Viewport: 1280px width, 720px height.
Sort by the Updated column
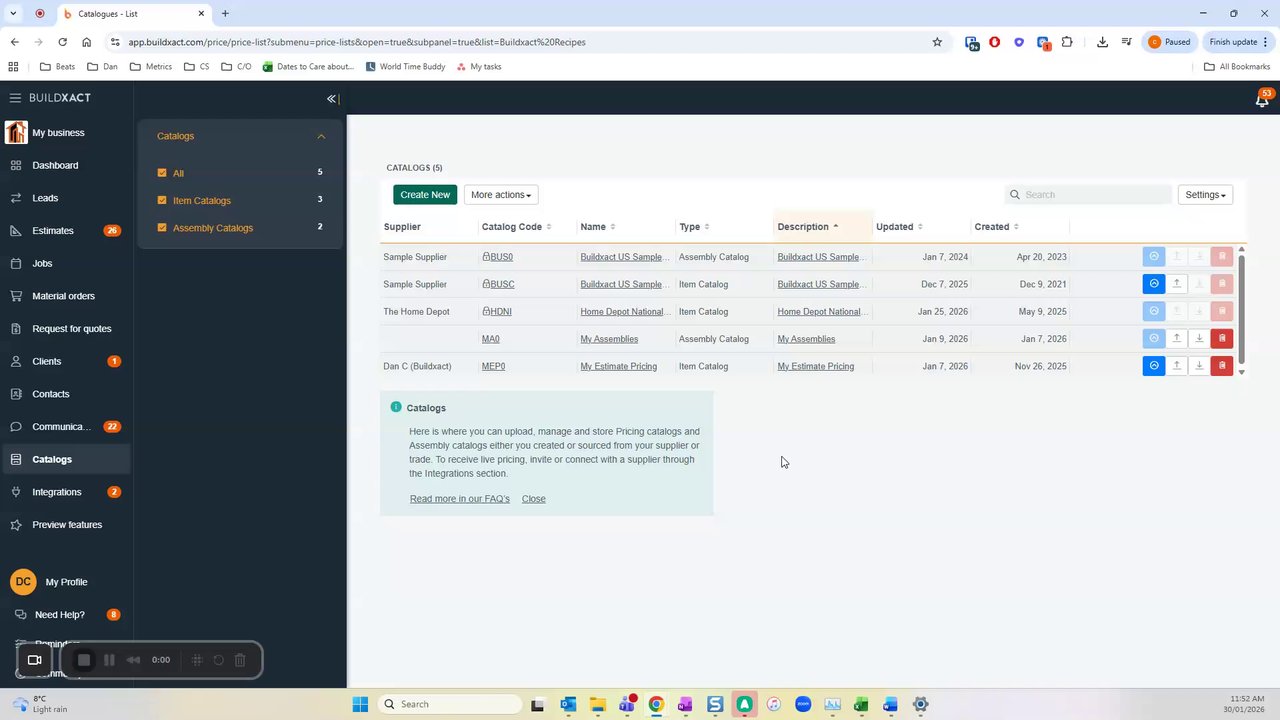[899, 227]
